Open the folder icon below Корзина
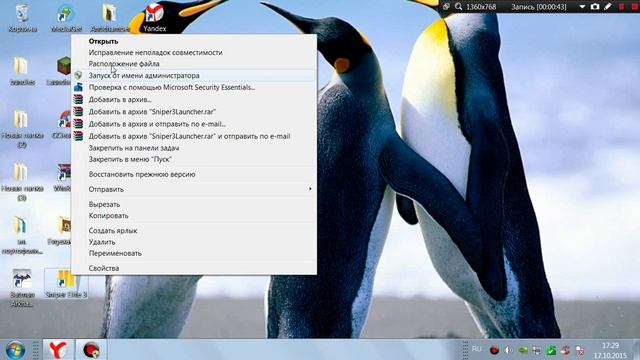Screen dimensions: 640x360 click(x=22, y=70)
